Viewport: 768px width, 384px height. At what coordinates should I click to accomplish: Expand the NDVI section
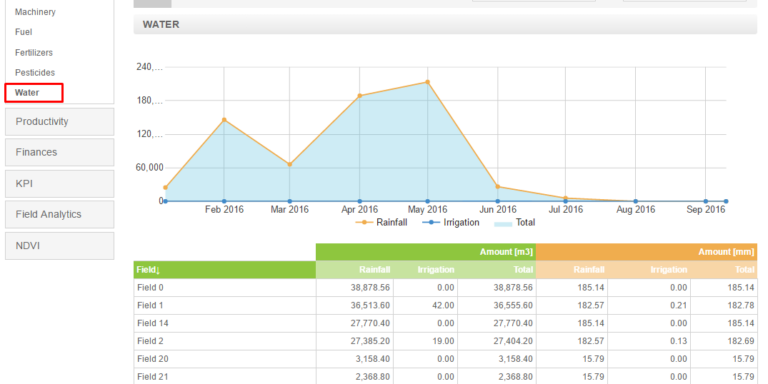59,246
